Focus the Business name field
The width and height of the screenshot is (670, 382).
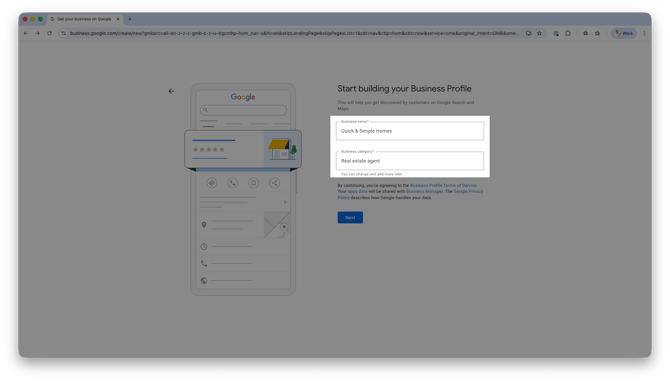point(410,131)
